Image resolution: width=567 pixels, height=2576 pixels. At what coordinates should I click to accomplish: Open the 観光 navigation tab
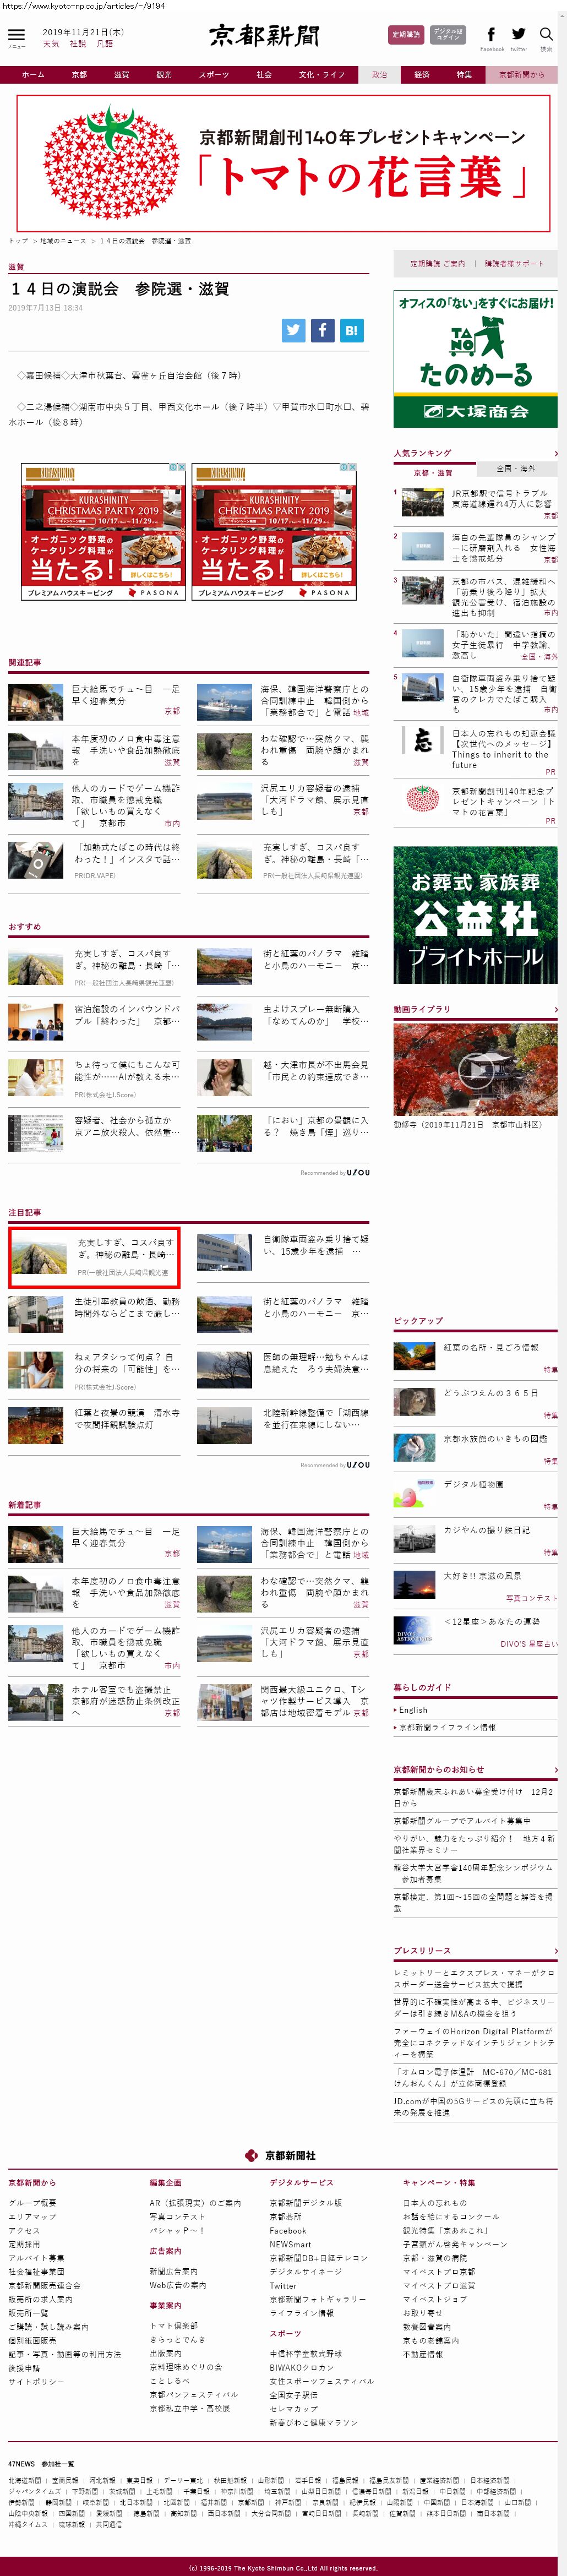coord(164,75)
